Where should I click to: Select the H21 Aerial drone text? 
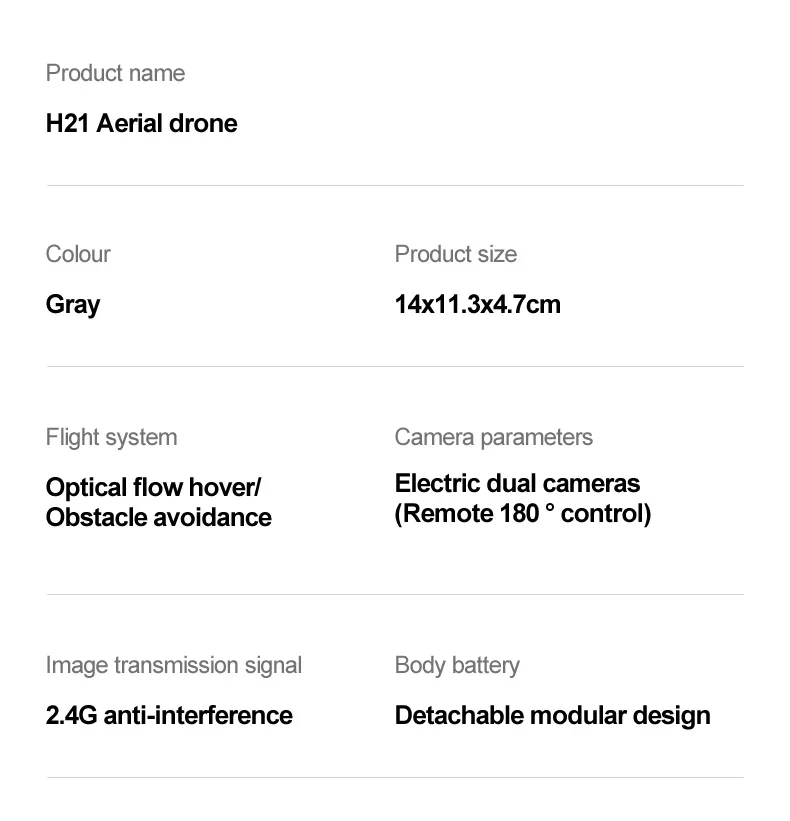[x=141, y=124]
